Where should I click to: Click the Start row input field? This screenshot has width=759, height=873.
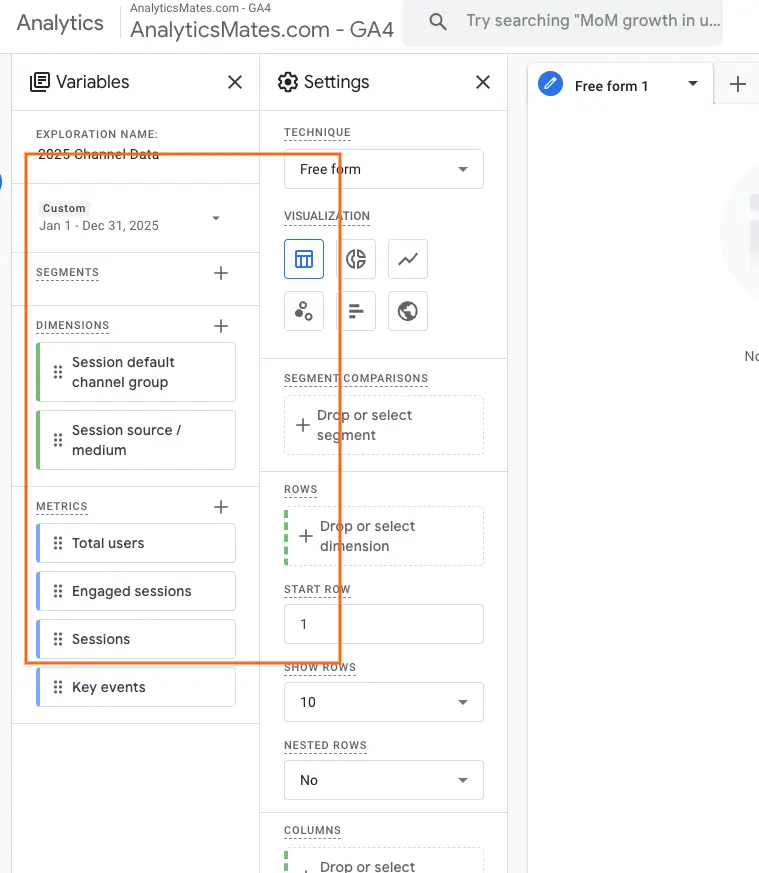(x=384, y=624)
